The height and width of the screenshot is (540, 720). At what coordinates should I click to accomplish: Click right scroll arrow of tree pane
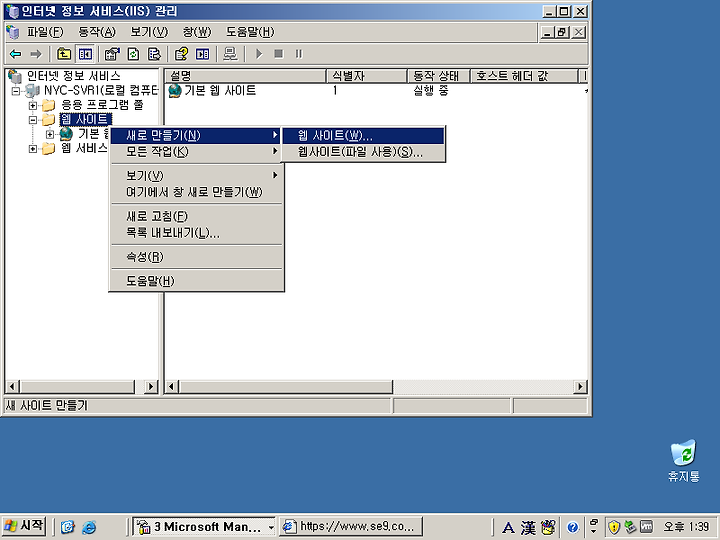tap(151, 387)
